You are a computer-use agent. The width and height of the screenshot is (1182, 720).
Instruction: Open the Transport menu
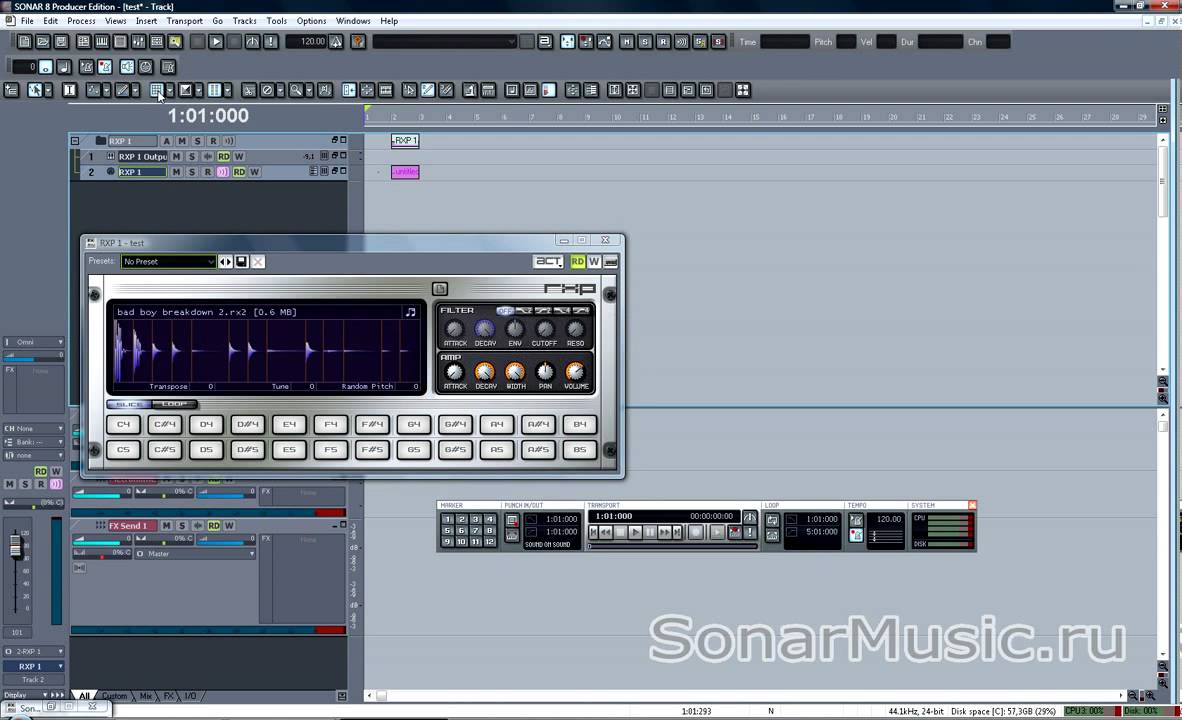pyautogui.click(x=184, y=21)
